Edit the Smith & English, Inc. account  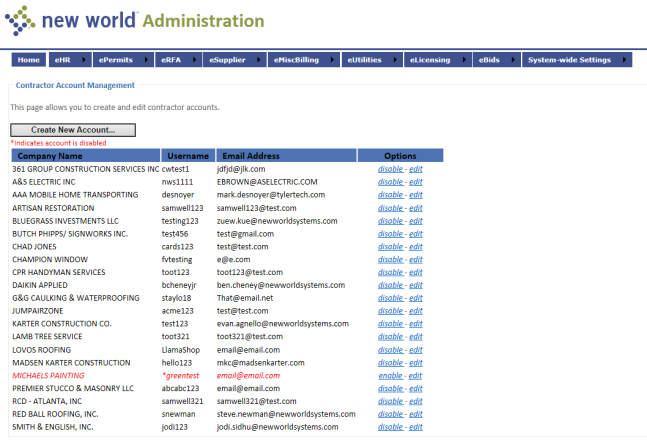(x=416, y=426)
